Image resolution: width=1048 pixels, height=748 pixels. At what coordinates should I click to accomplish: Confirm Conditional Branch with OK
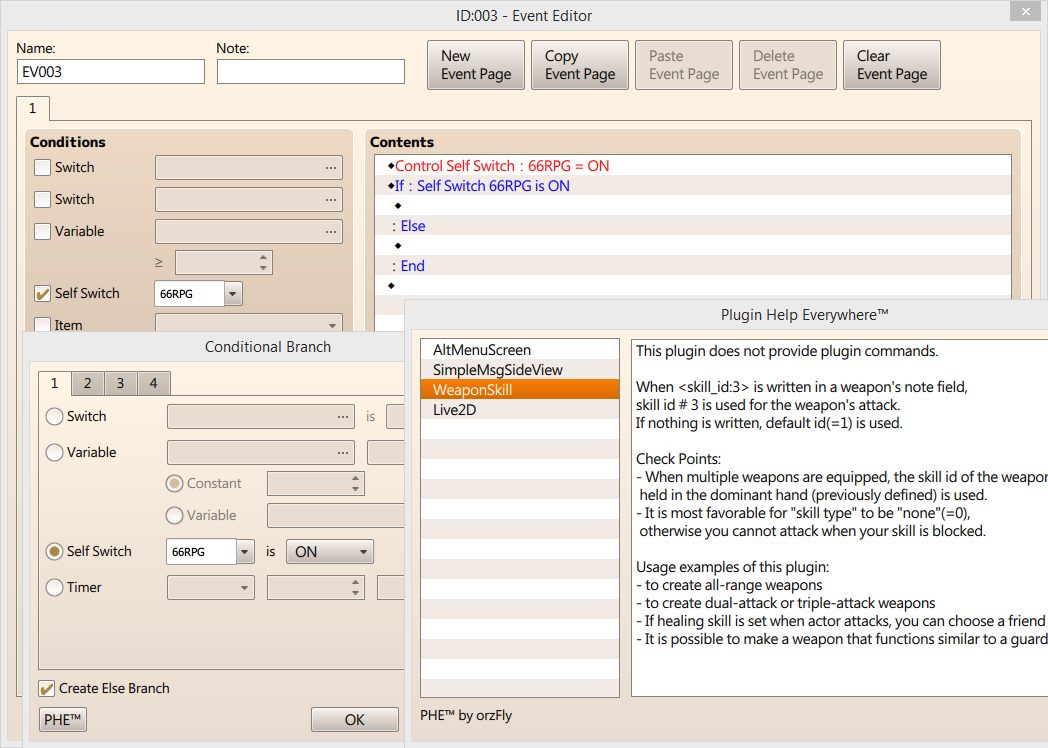354,719
